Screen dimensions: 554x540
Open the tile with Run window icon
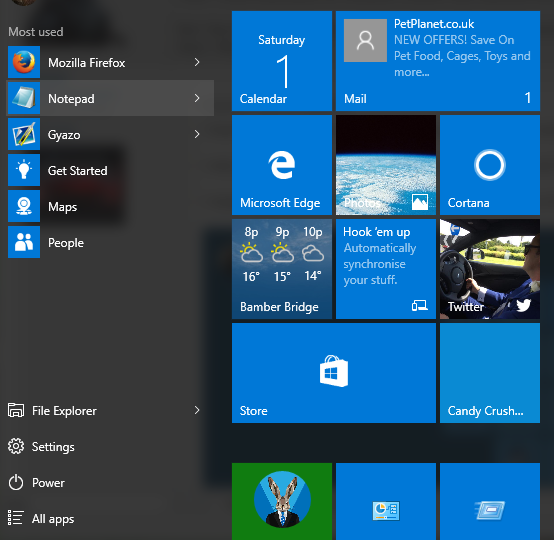coord(490,501)
